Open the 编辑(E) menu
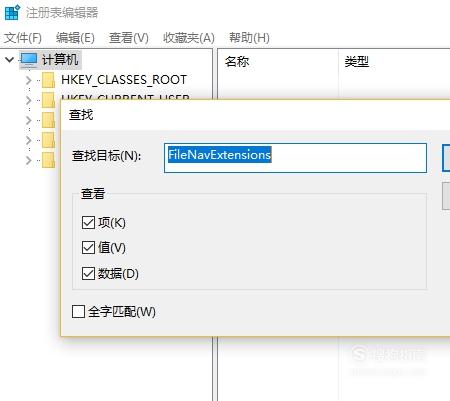450x401 pixels. (x=75, y=38)
